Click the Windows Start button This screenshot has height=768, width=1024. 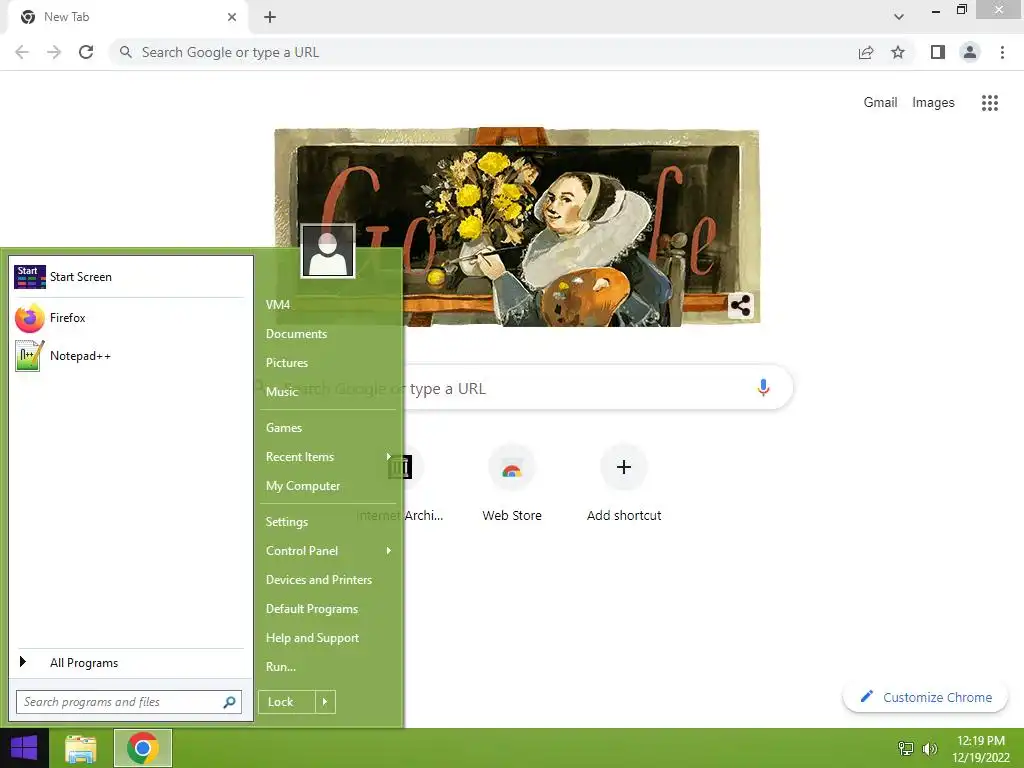24,748
